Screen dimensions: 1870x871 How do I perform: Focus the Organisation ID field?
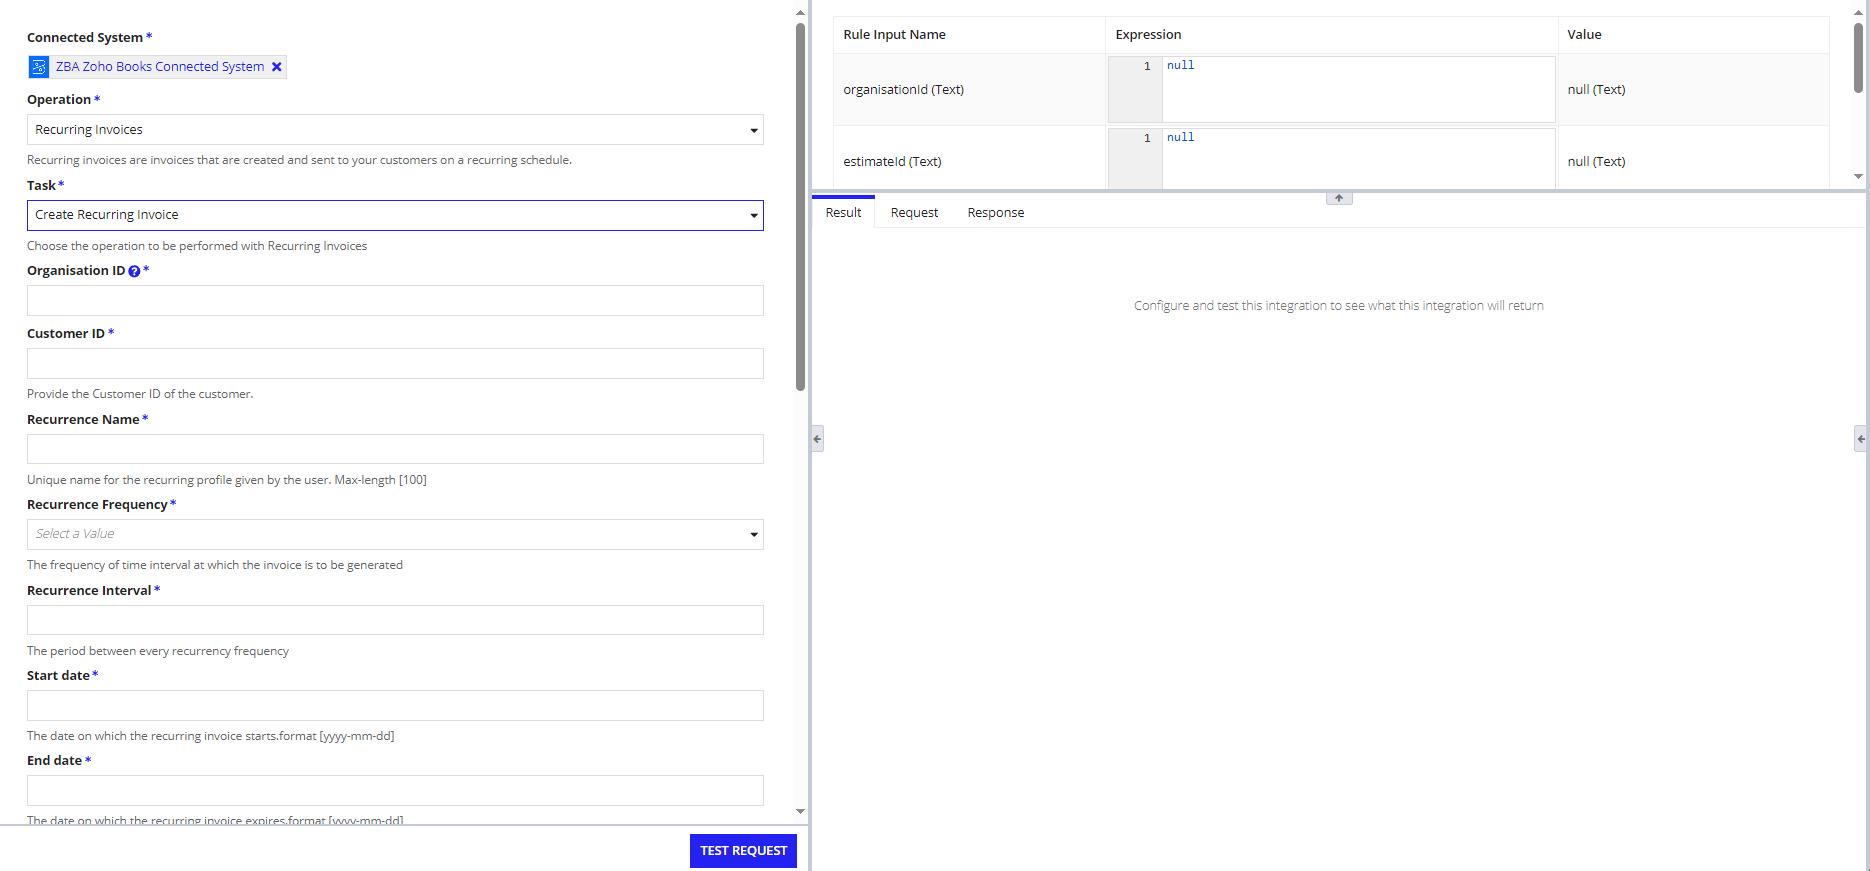(x=395, y=300)
